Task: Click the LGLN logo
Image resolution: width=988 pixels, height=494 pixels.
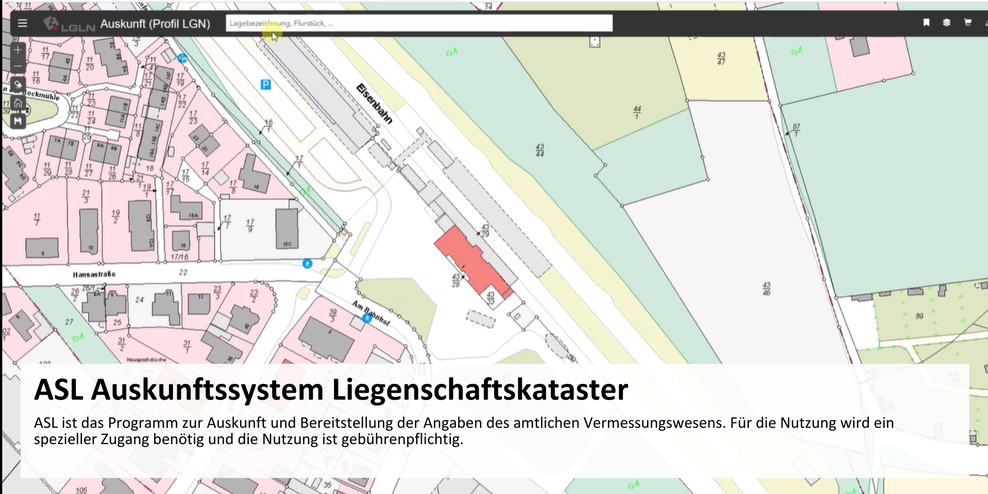Action: click(69, 24)
